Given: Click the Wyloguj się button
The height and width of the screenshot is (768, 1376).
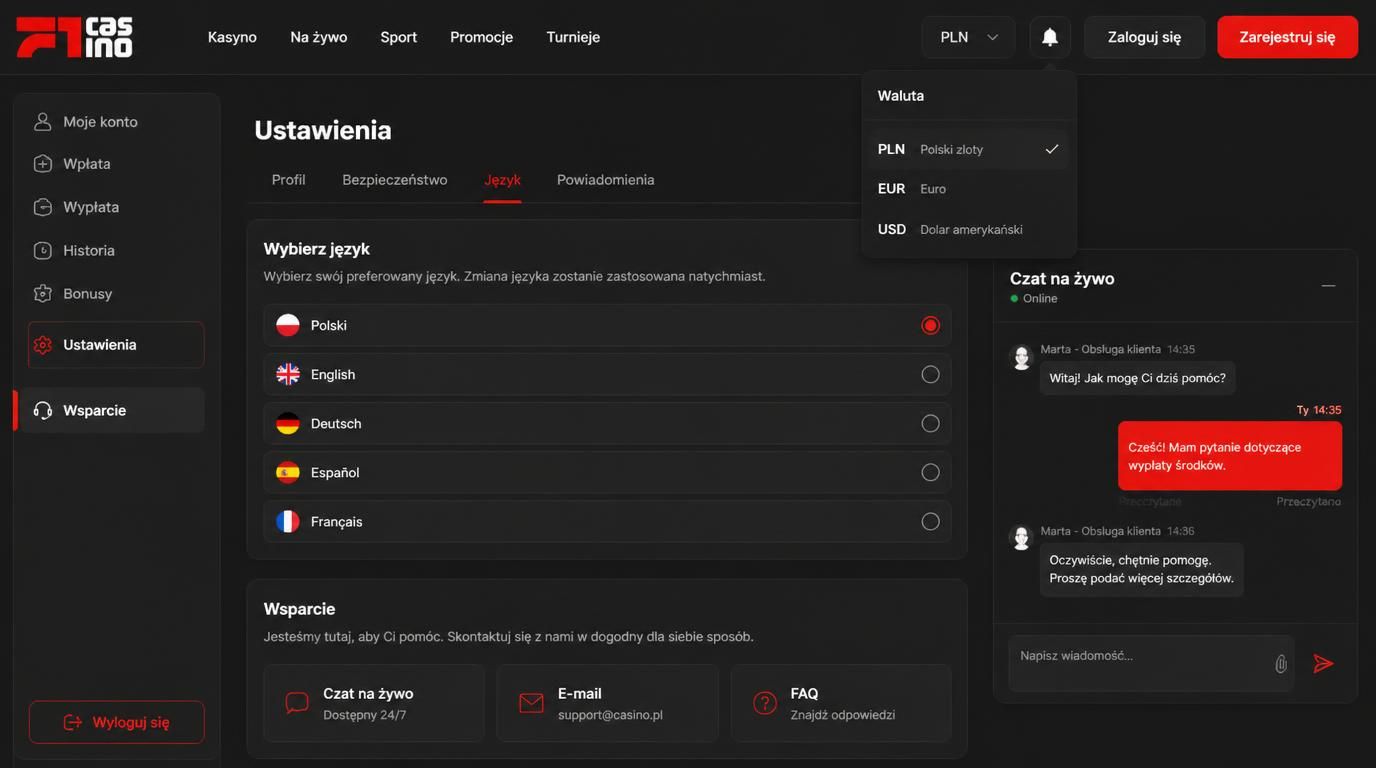Looking at the screenshot, I should coord(116,722).
